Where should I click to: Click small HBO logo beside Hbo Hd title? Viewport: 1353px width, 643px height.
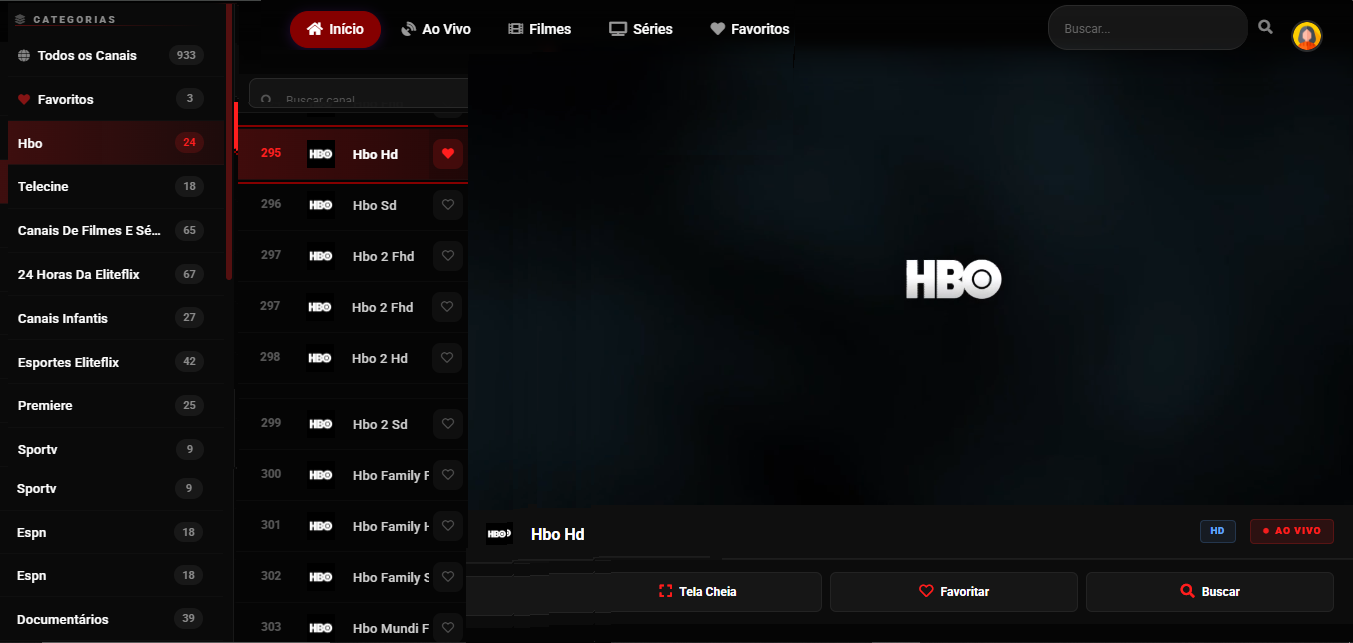tap(499, 534)
